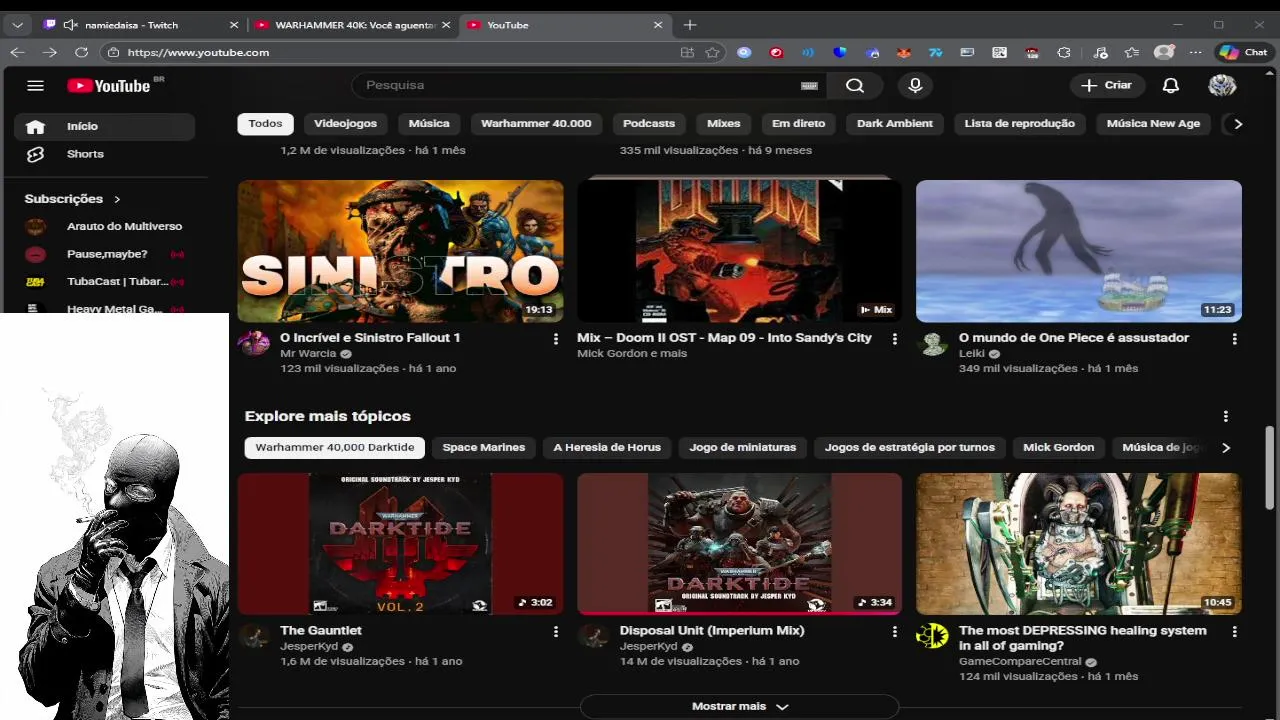Open options for O Incrível e Sinistro Fallout 1
Image resolution: width=1280 pixels, height=720 pixels.
pos(556,339)
